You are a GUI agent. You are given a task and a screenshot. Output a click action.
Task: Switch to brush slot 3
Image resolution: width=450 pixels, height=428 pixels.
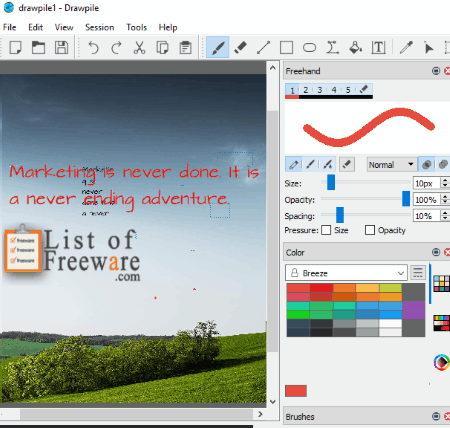tap(320, 90)
